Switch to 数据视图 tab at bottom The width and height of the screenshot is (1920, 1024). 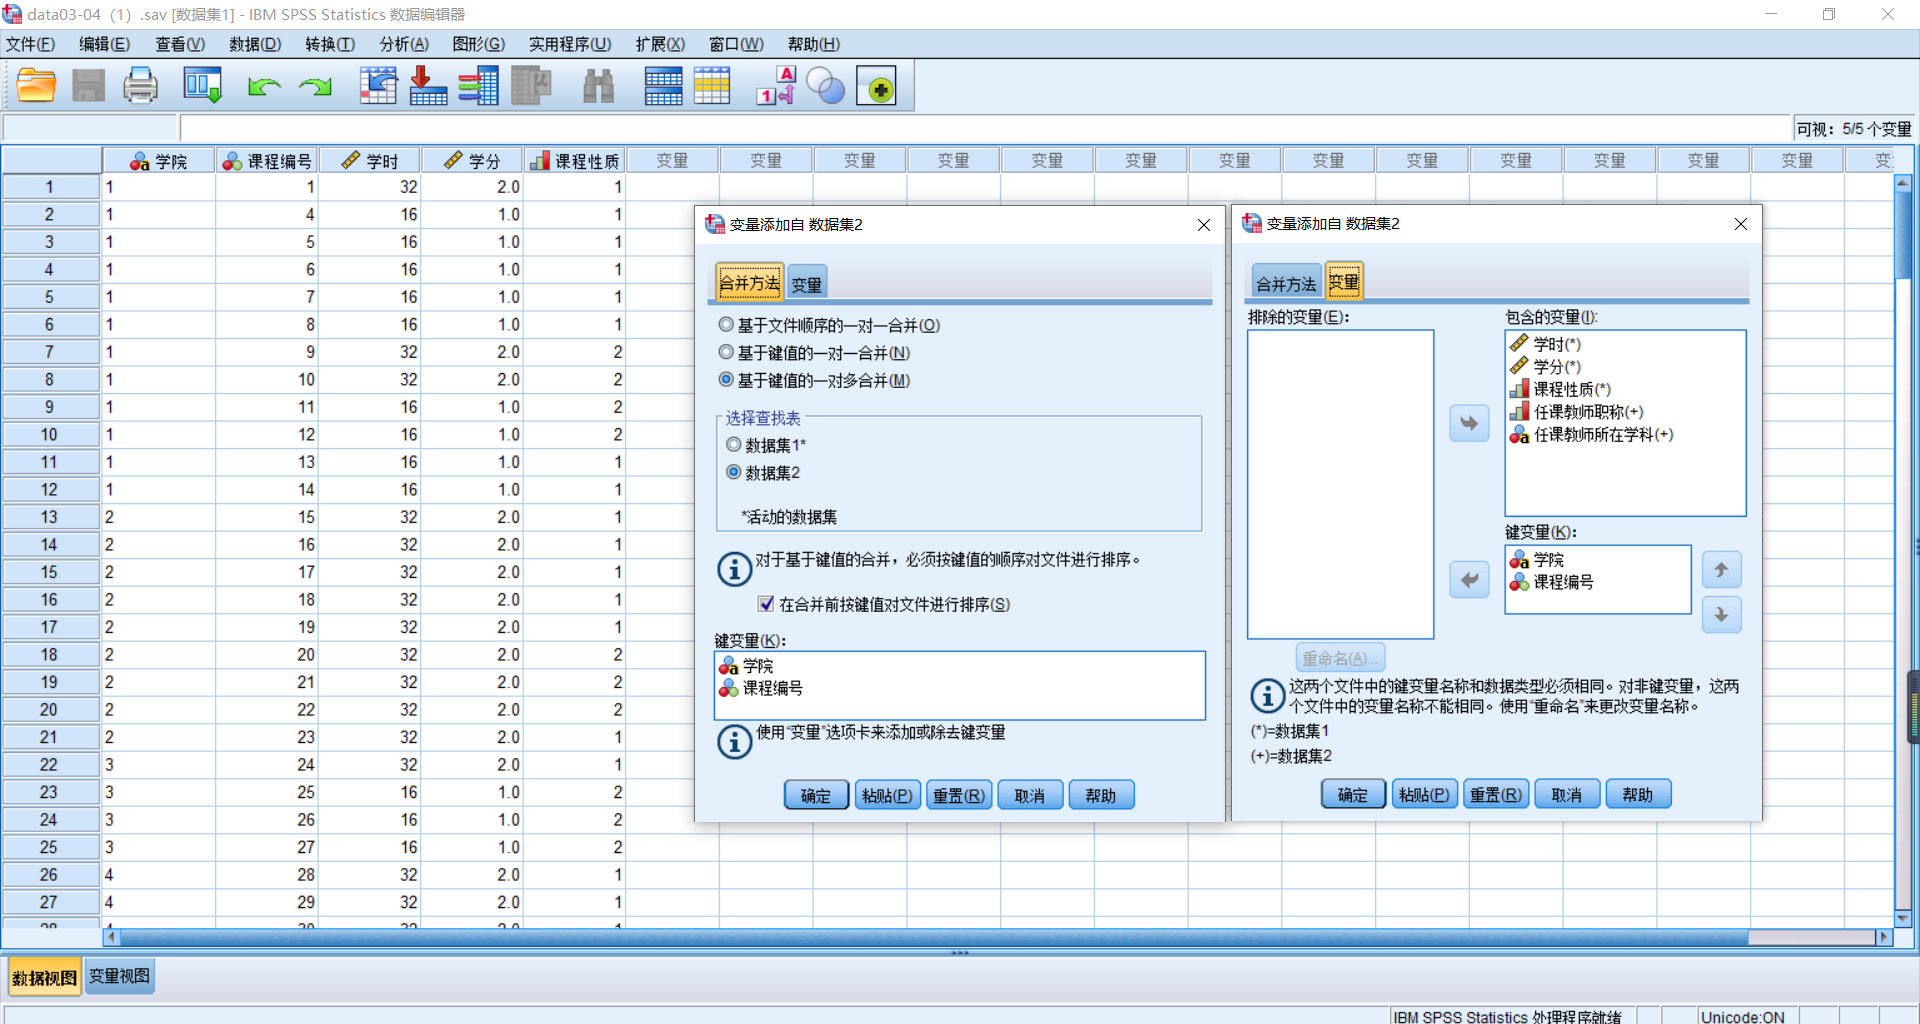tap(44, 977)
